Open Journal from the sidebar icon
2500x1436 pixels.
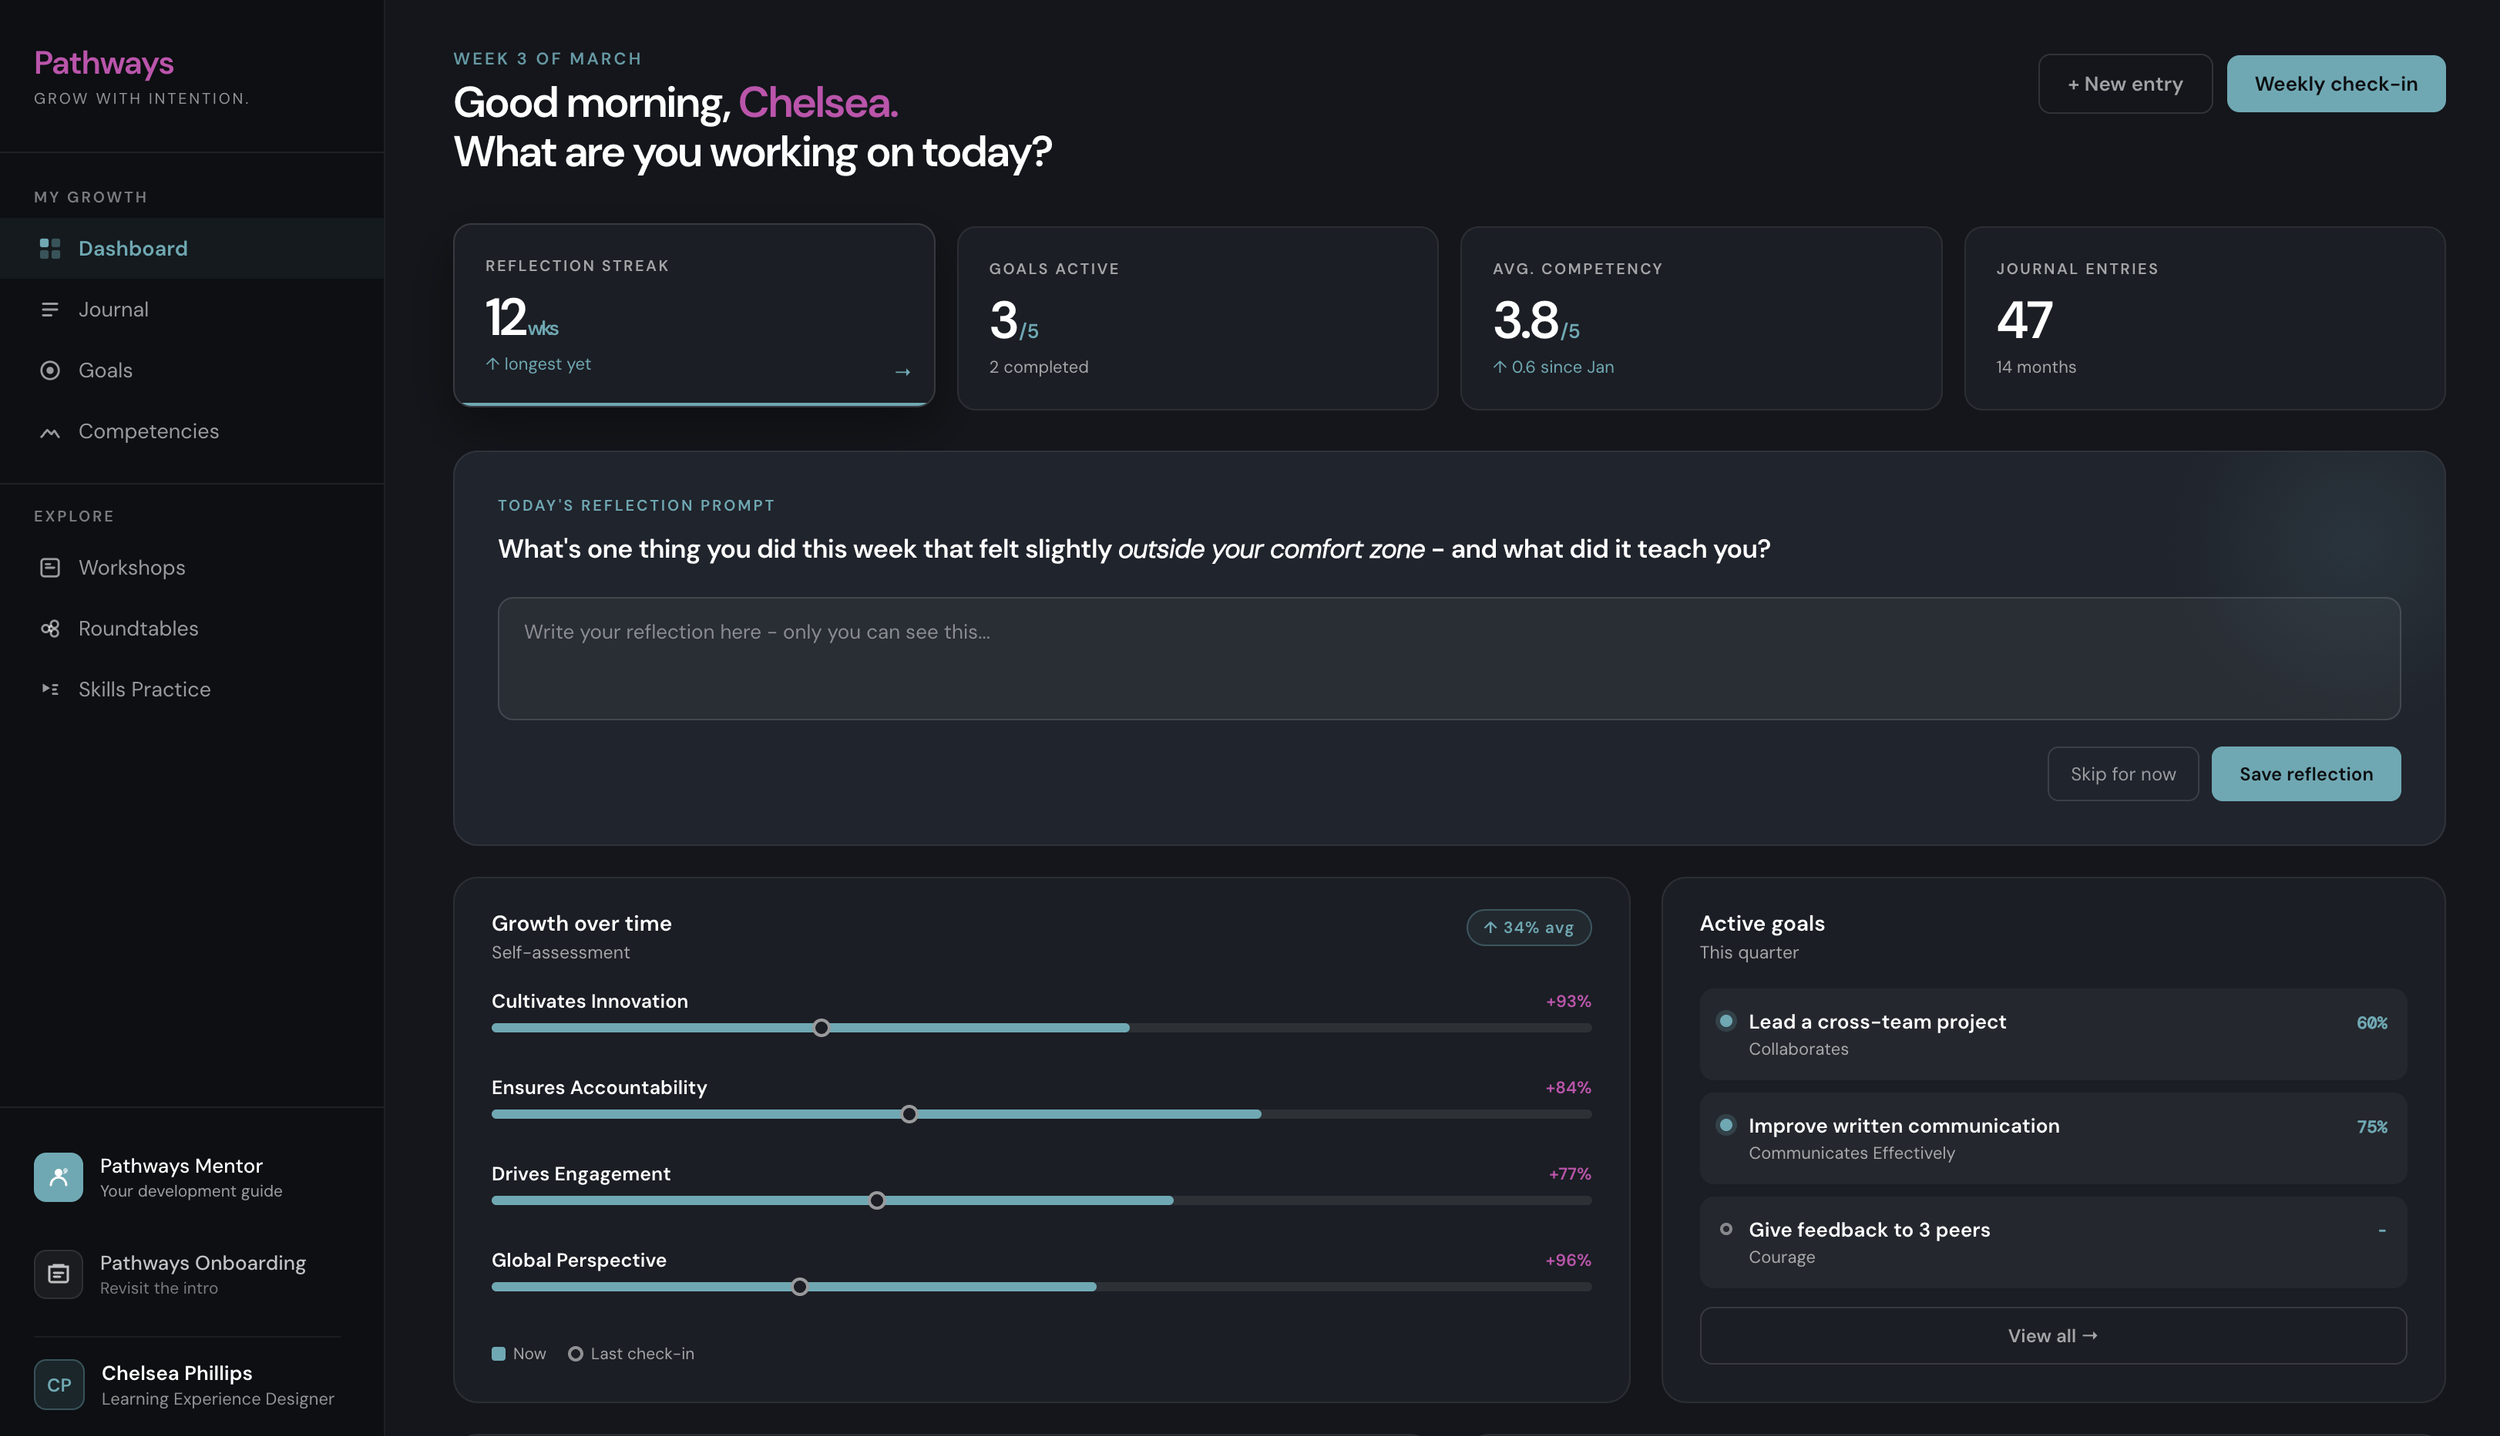50,309
